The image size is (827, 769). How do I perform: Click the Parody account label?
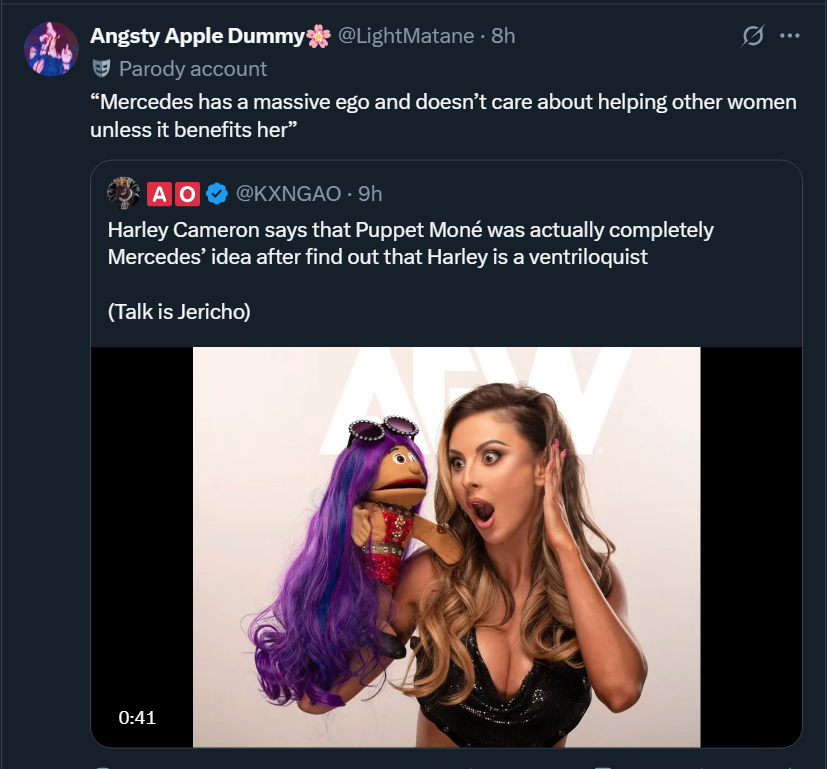(193, 69)
